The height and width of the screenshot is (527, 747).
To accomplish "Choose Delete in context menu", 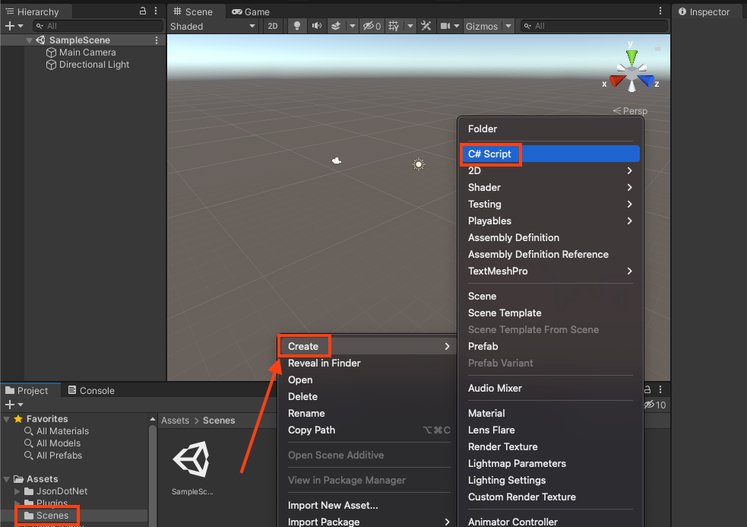I will (366, 396).
